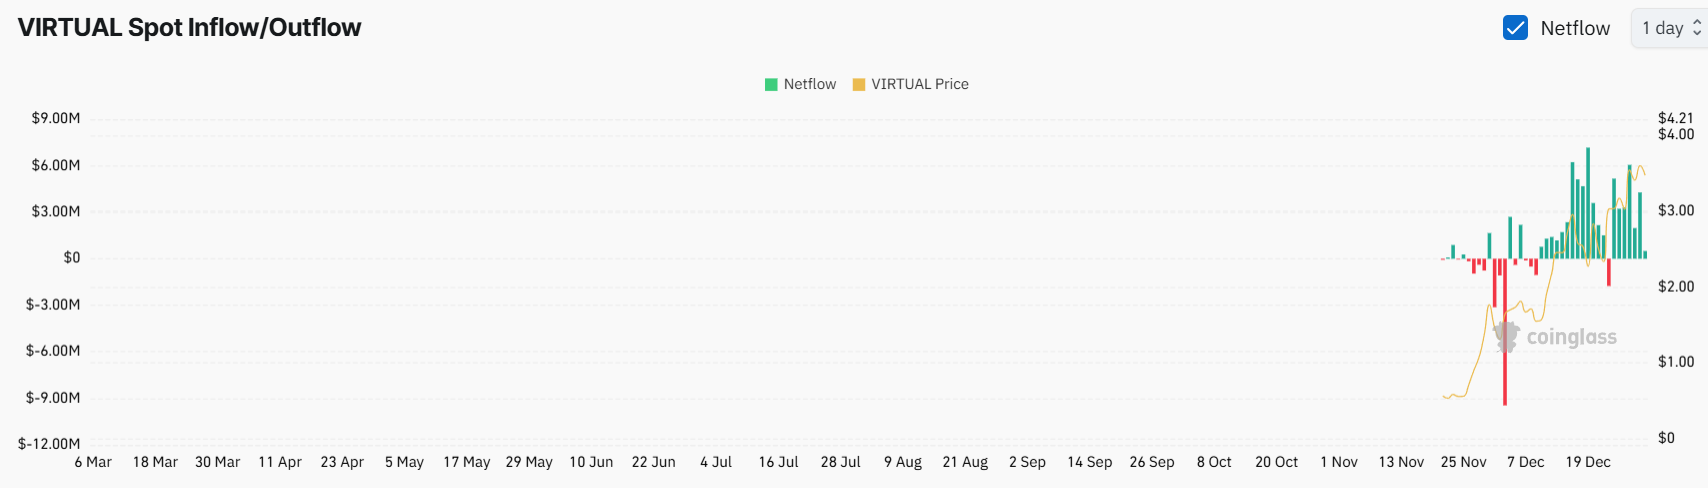Click the VIRTUAL Price legend label
The width and height of the screenshot is (1708, 488).
[920, 84]
